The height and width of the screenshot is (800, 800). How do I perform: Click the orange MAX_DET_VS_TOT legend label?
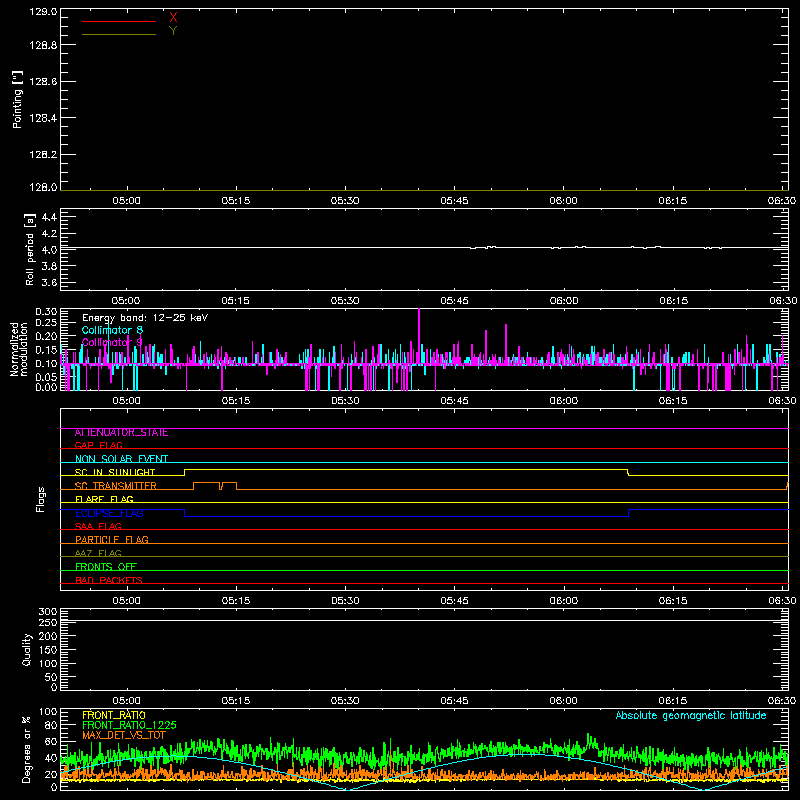124,735
